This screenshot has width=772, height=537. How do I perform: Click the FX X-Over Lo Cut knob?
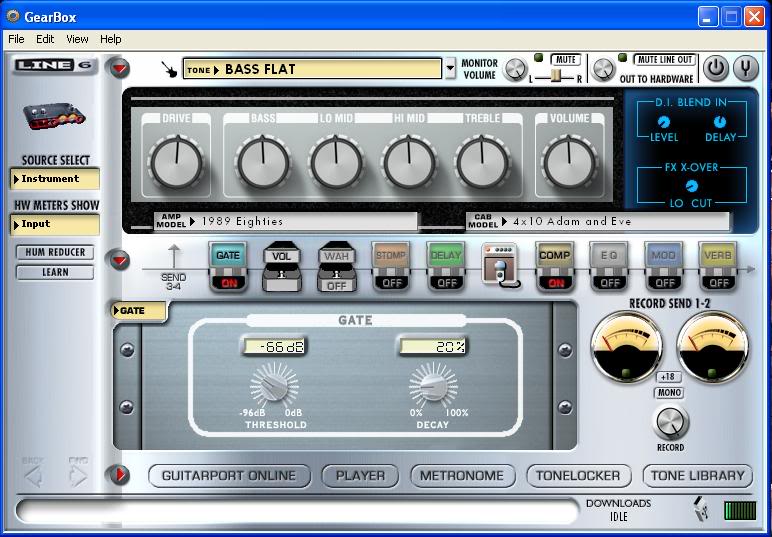[692, 186]
